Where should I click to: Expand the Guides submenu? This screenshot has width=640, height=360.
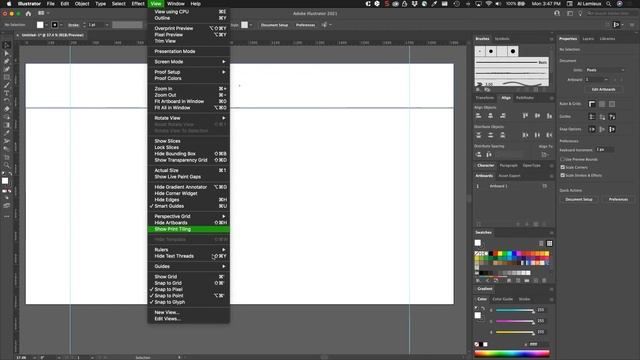pyautogui.click(x=189, y=266)
